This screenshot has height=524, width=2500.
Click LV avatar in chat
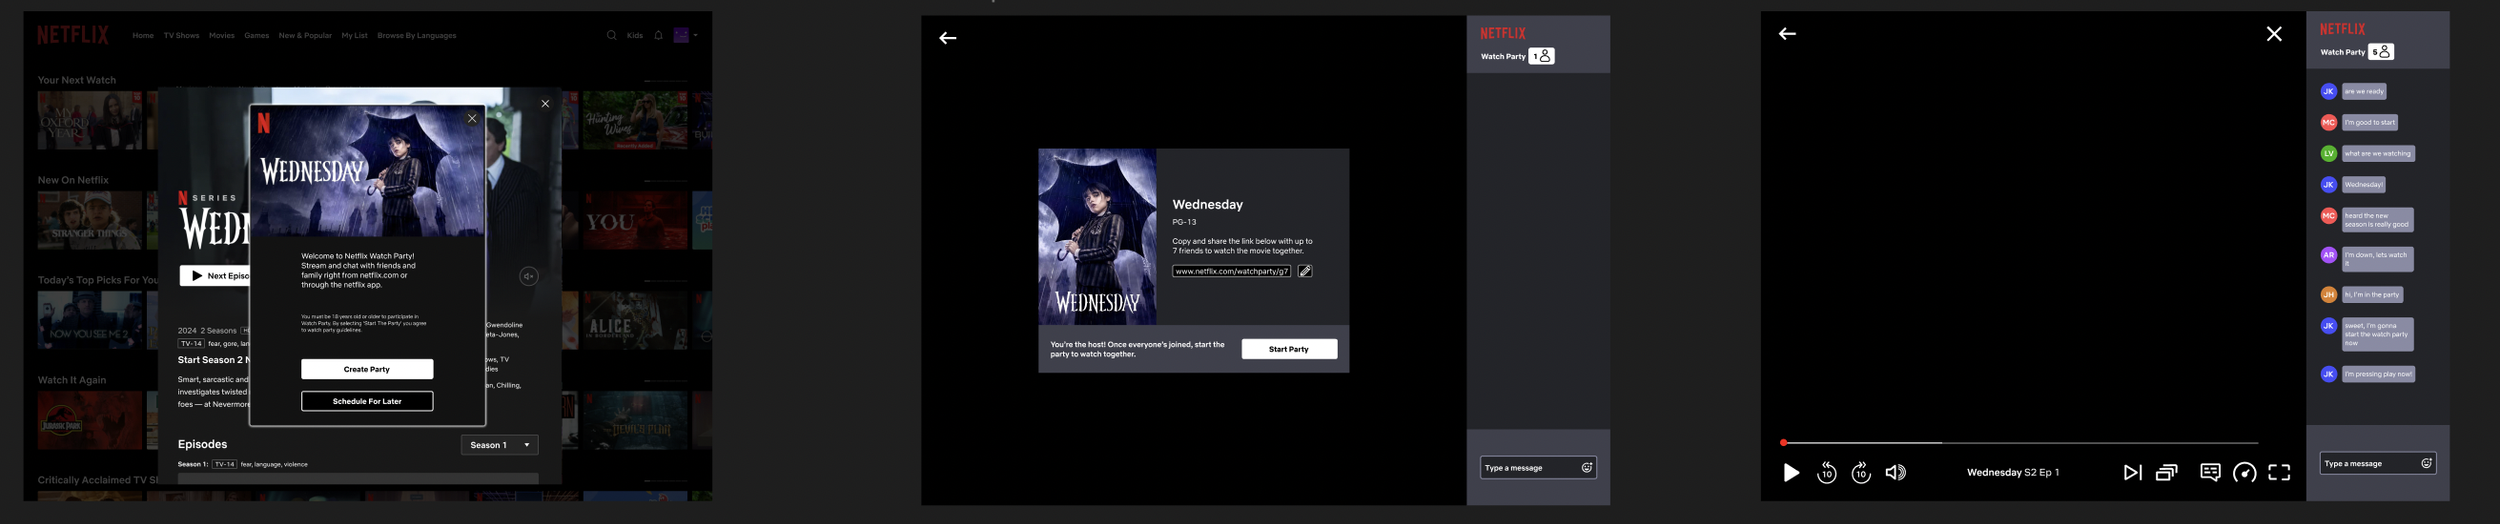coord(2328,154)
